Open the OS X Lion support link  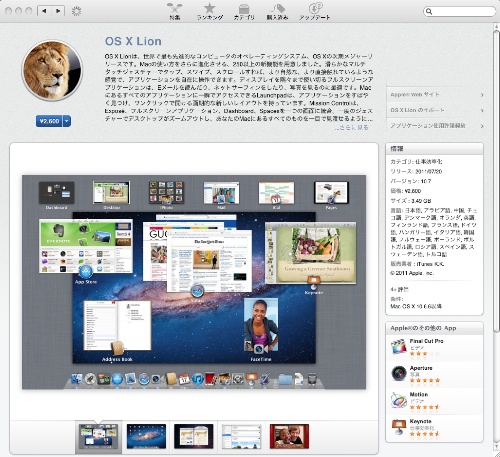click(x=417, y=110)
